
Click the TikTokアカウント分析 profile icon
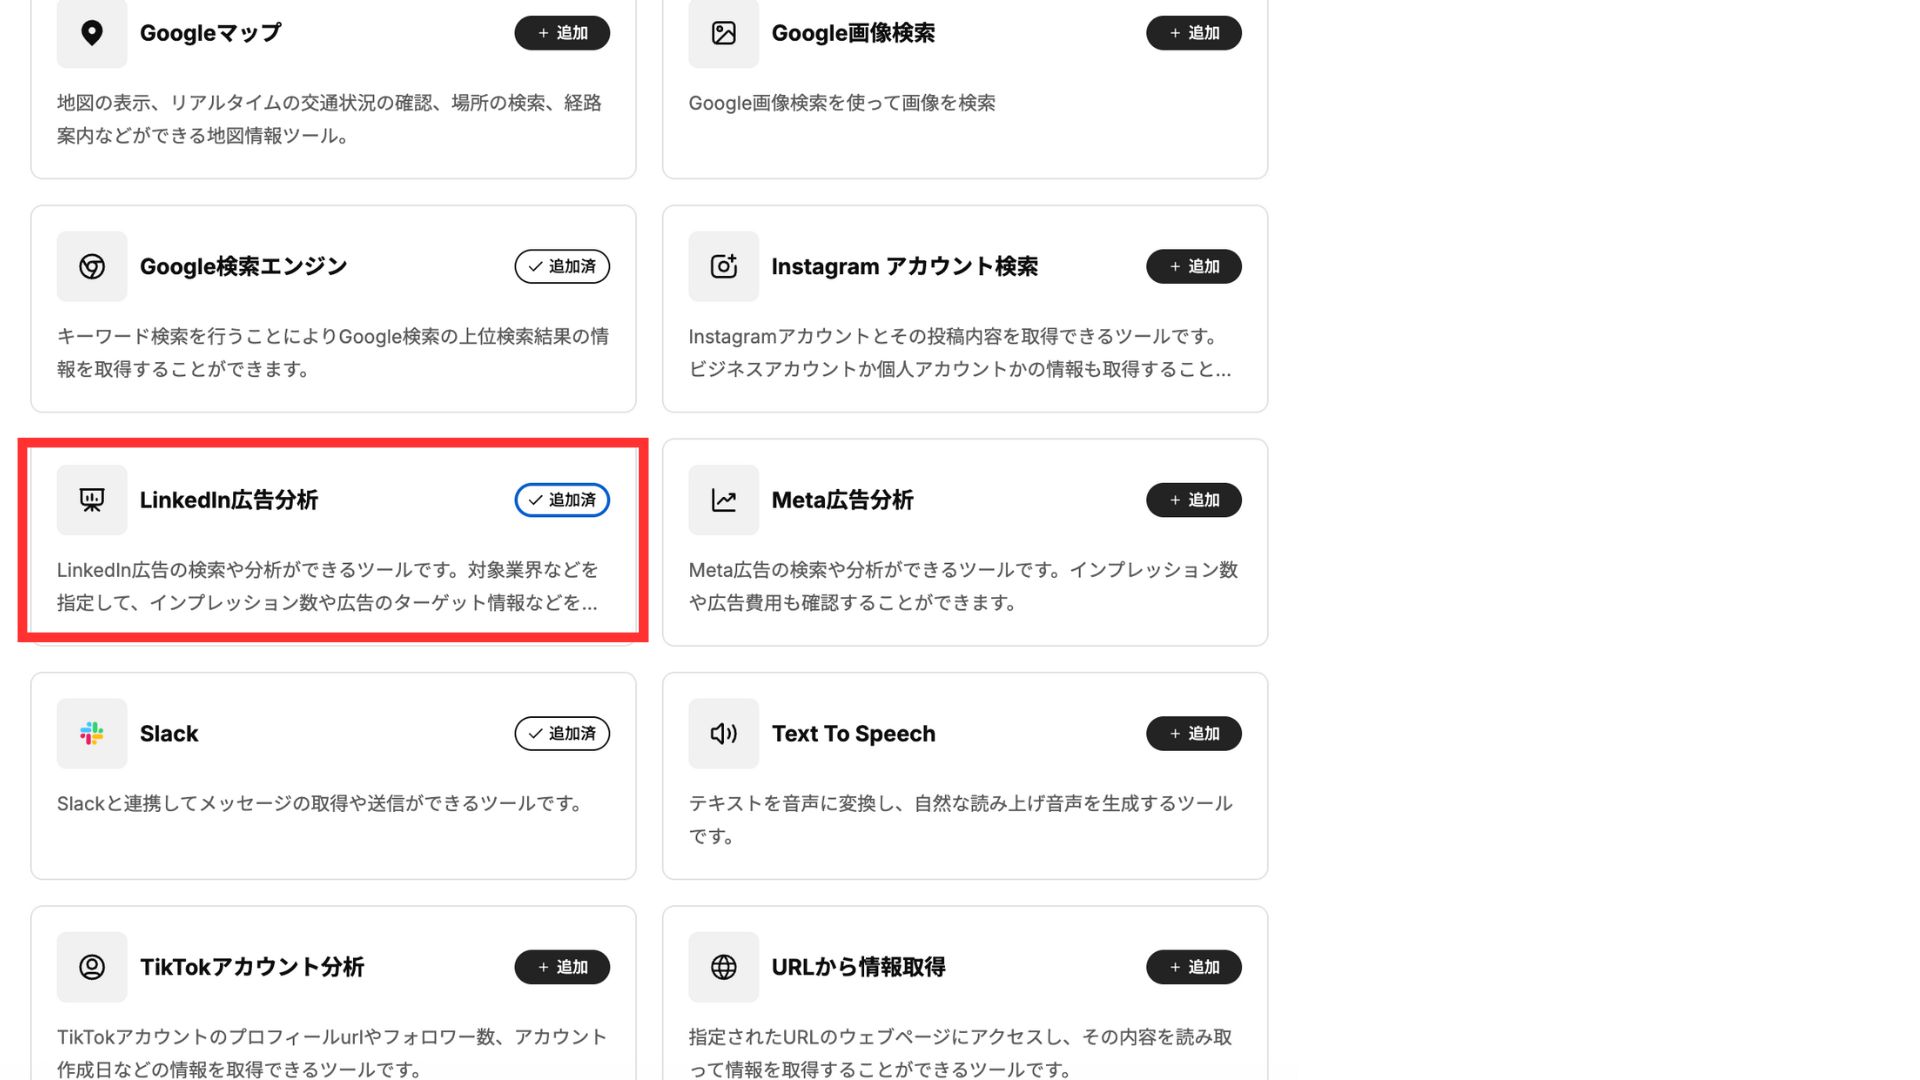click(92, 967)
